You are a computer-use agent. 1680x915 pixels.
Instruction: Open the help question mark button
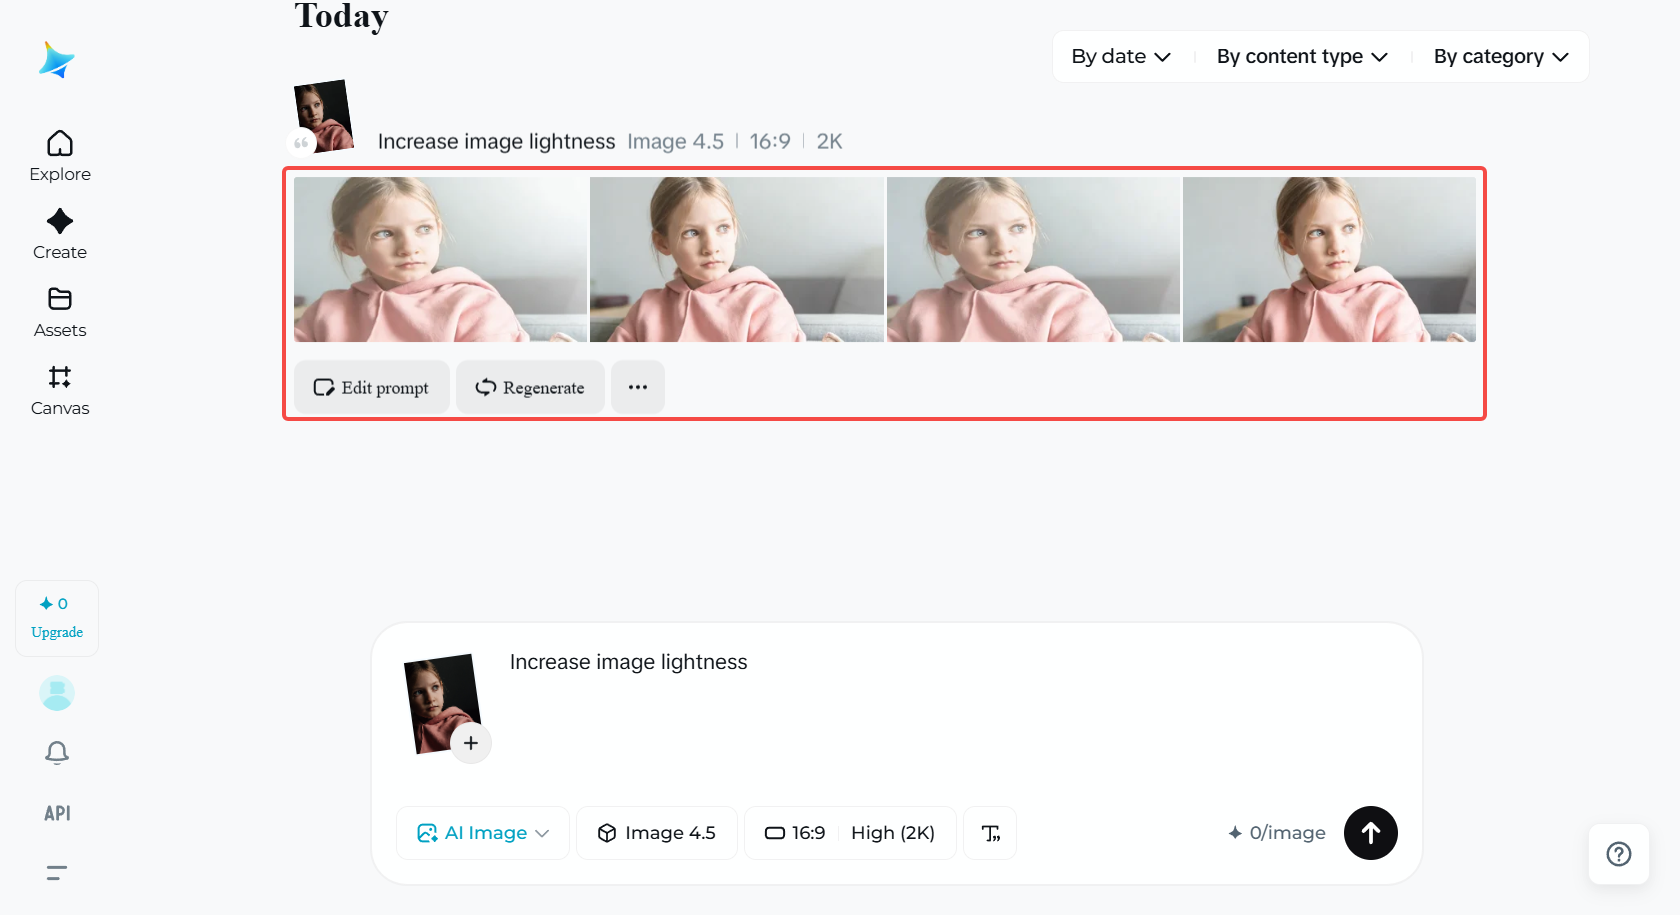coord(1619,854)
